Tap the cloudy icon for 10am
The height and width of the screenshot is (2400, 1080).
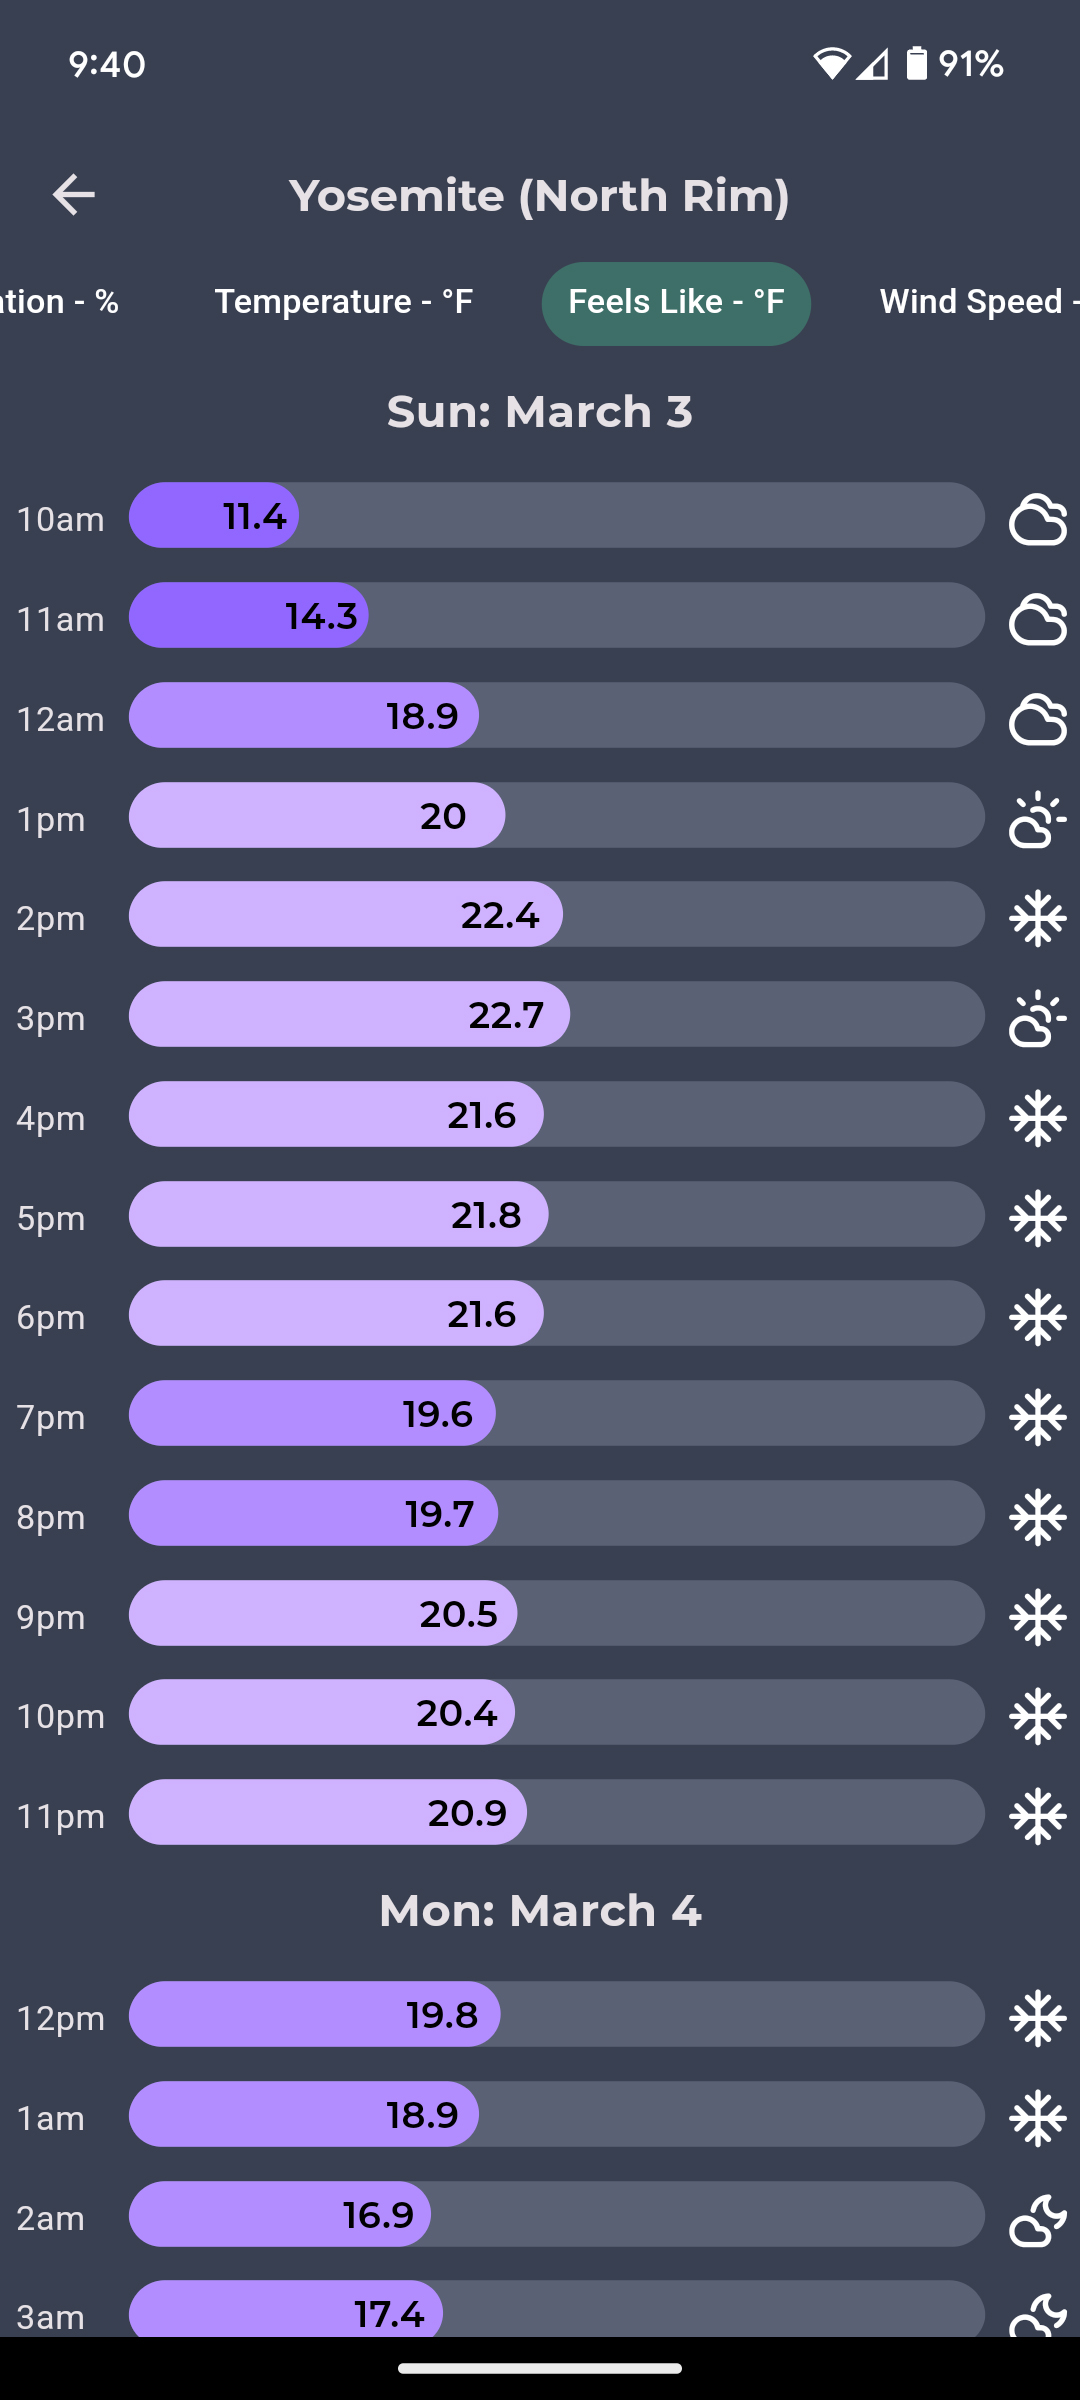pyautogui.click(x=1037, y=518)
